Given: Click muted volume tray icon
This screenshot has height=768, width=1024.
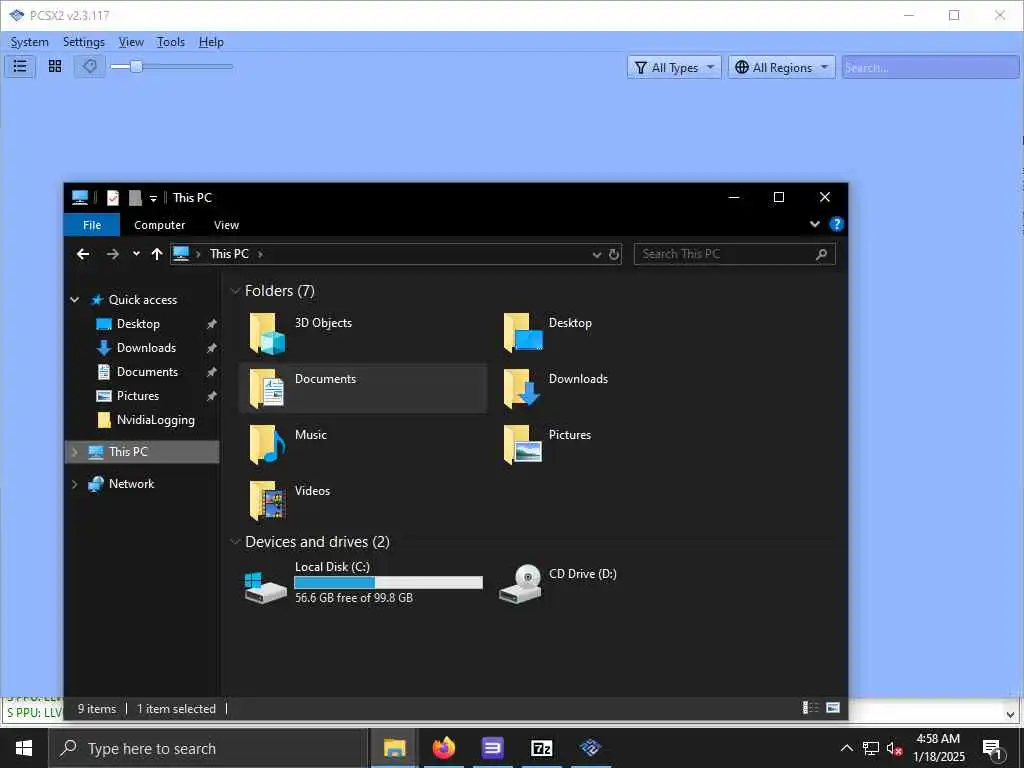Looking at the screenshot, I should 895,749.
